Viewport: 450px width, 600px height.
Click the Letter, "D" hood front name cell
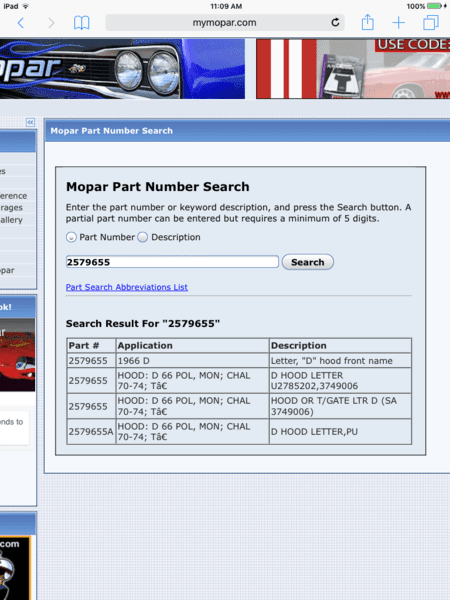(341, 360)
